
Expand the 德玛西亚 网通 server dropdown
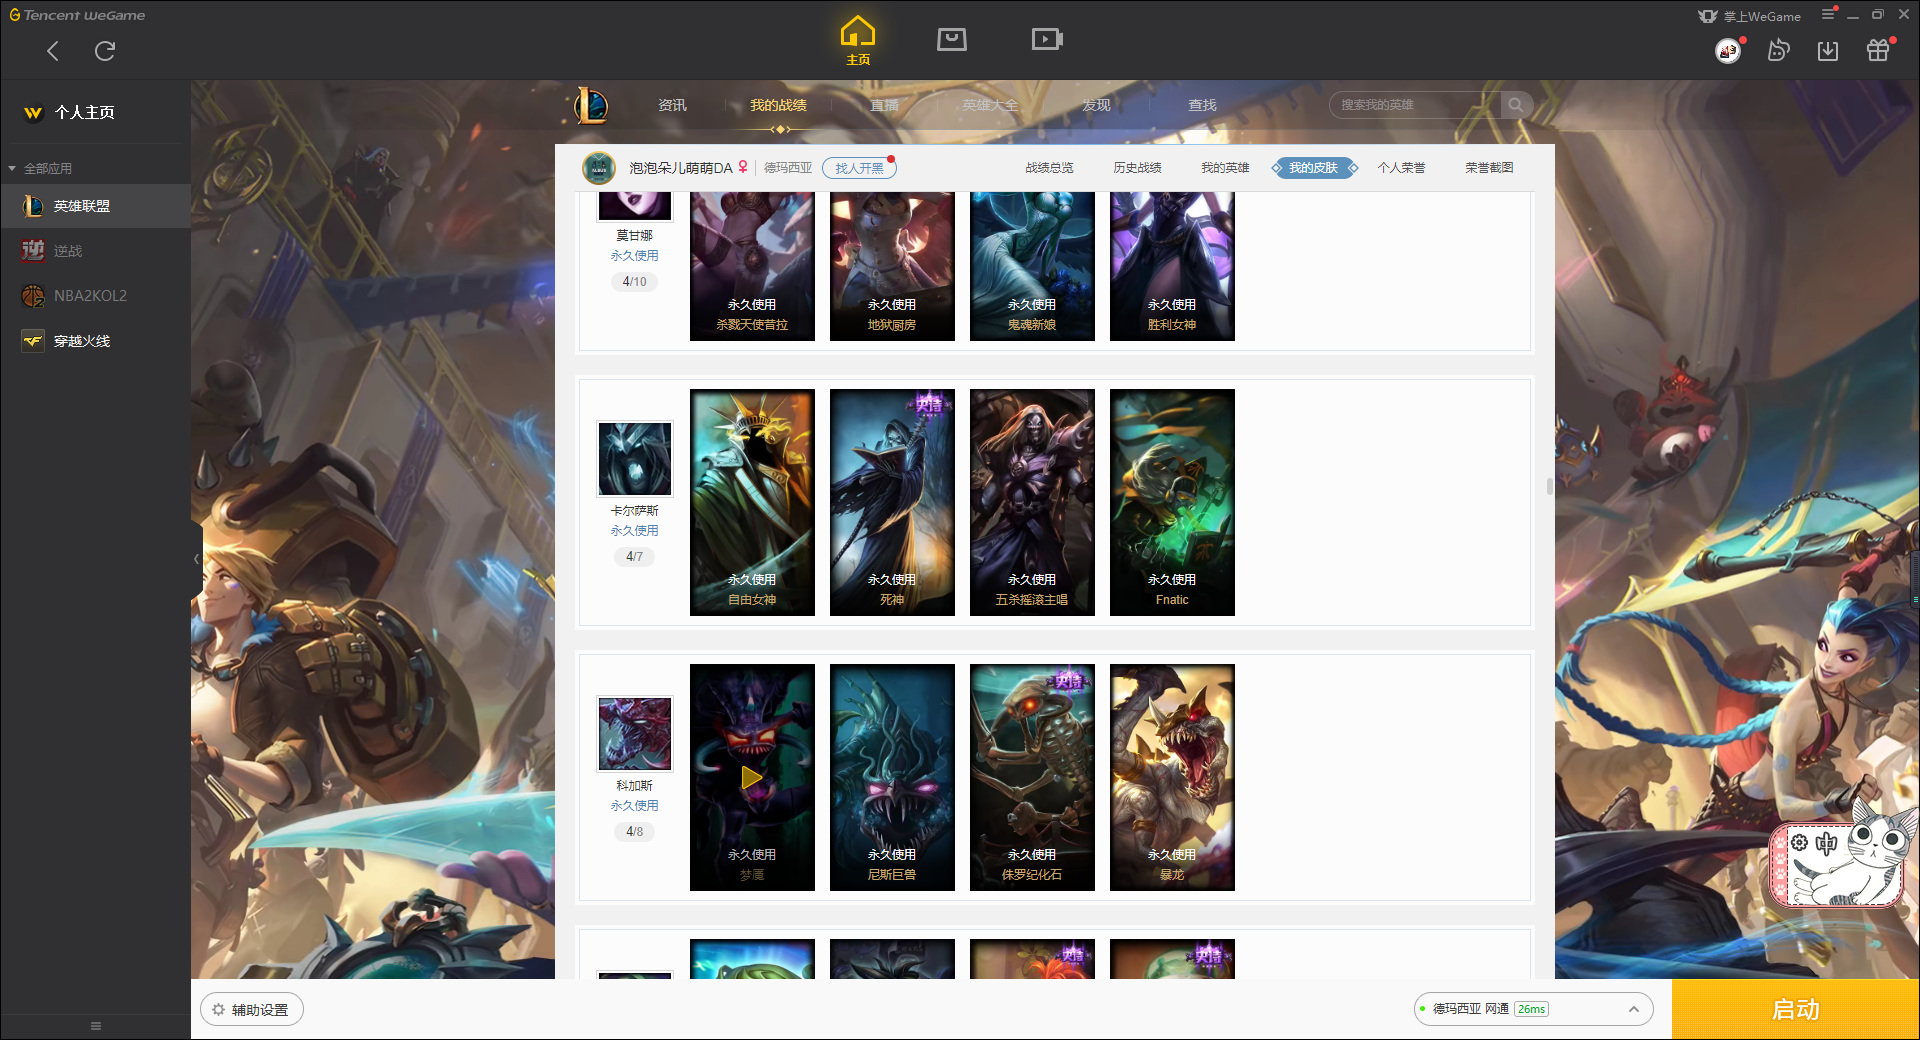(1532, 1009)
